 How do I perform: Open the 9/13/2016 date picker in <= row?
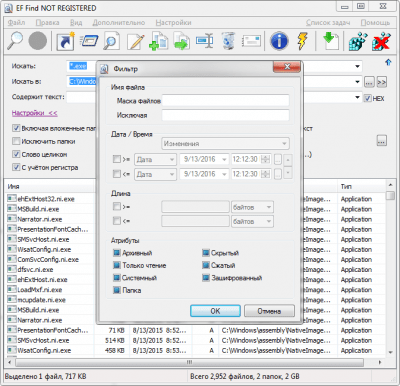tap(204, 174)
